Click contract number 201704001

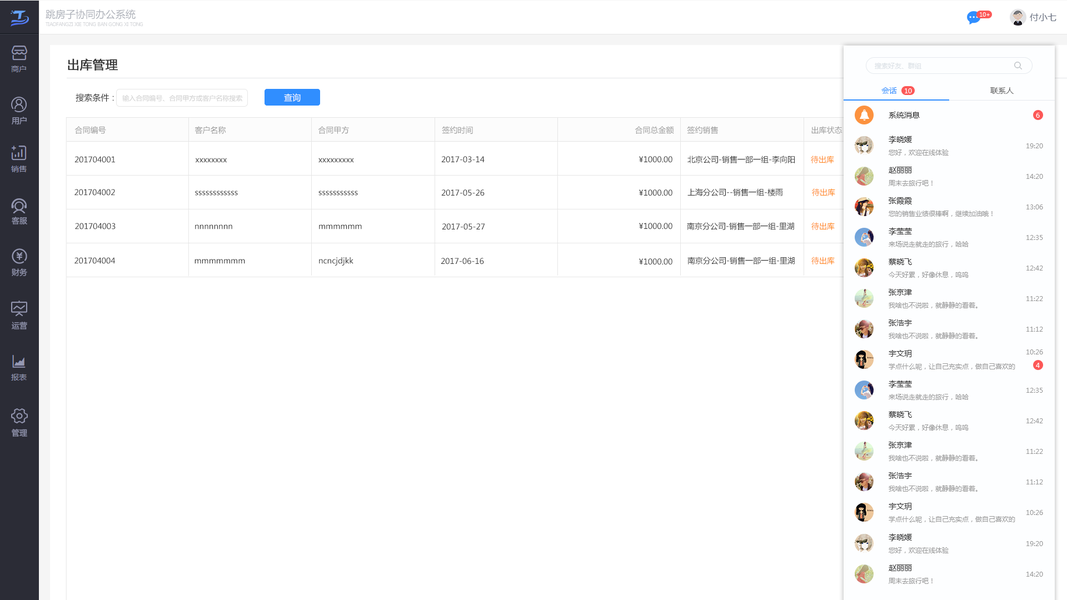(x=95, y=159)
